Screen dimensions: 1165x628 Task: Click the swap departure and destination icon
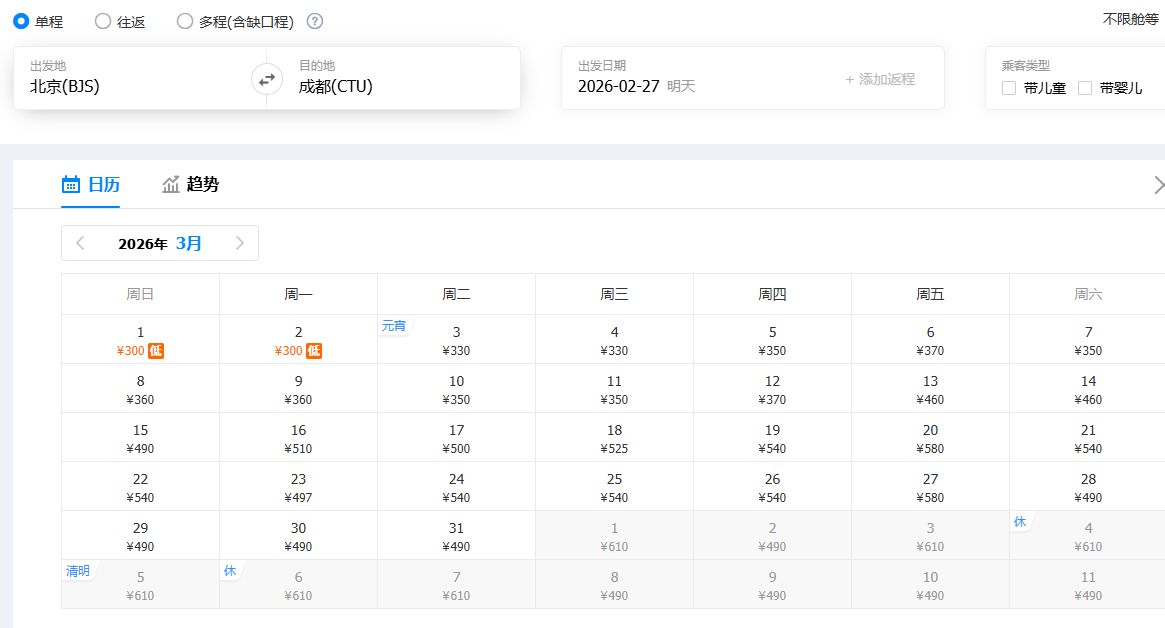[x=267, y=79]
